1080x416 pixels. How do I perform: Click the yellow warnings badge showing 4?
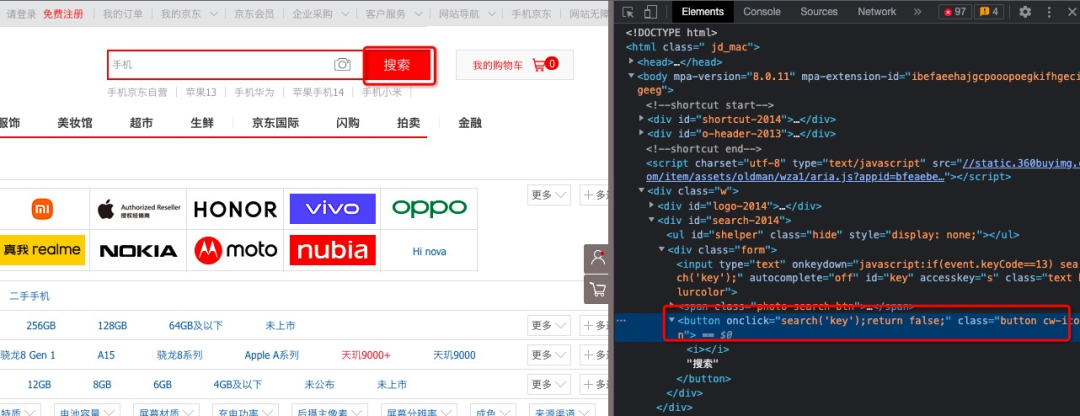(x=991, y=12)
